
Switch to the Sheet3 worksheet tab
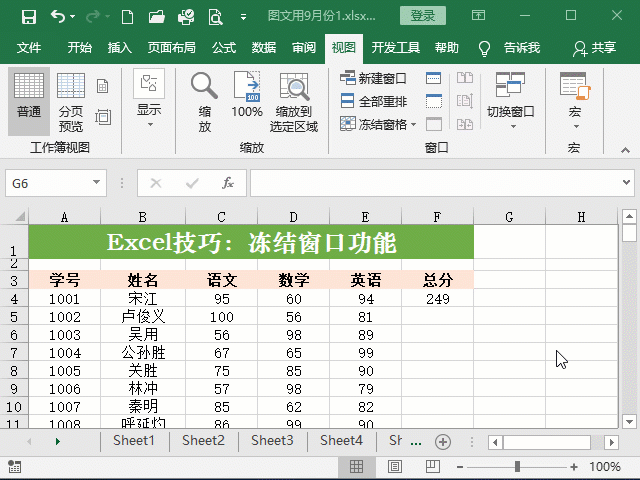coord(272,440)
